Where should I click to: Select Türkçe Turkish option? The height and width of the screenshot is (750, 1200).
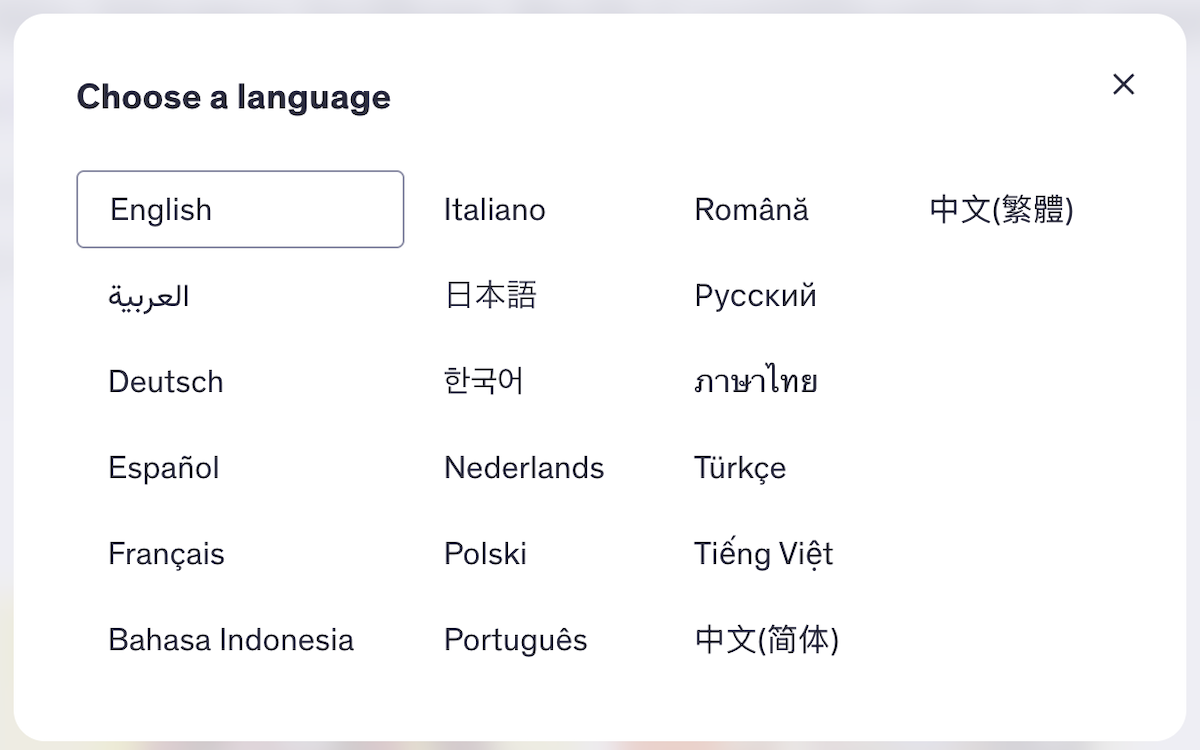pos(740,466)
